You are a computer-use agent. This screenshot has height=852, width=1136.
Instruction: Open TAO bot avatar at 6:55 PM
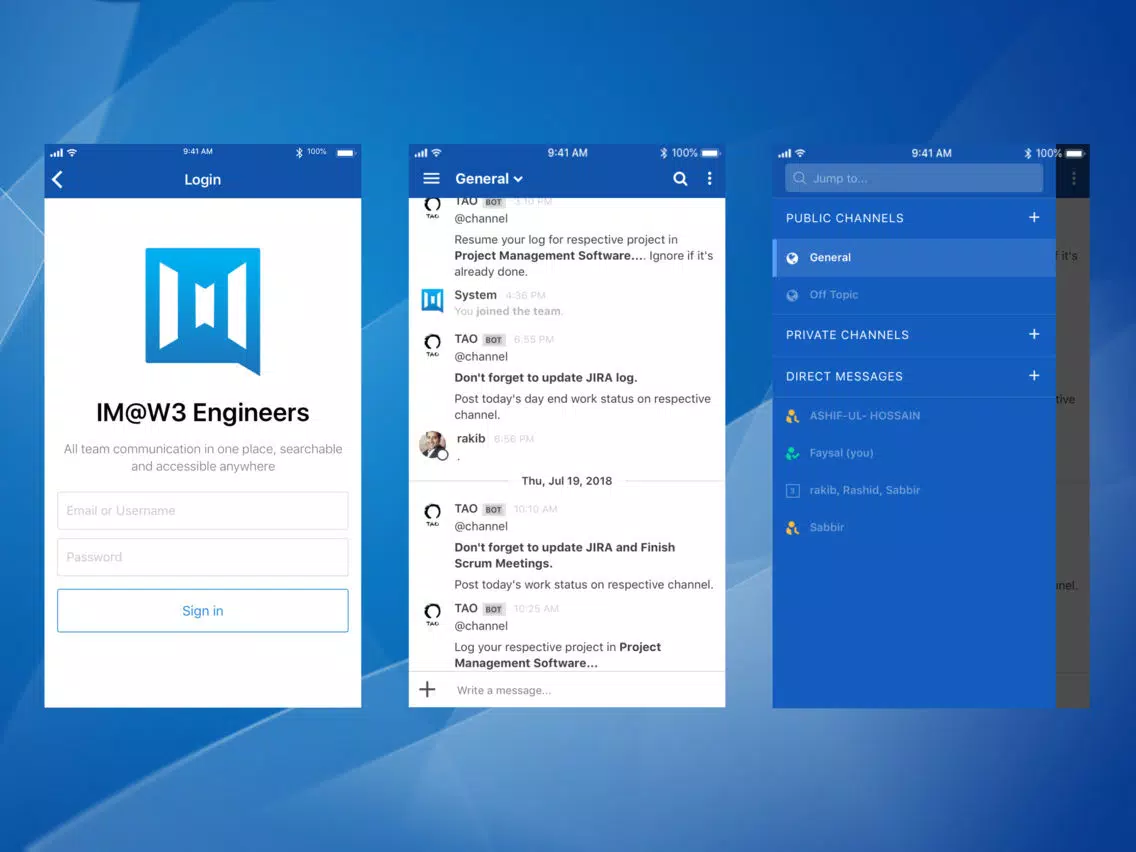[x=433, y=343]
